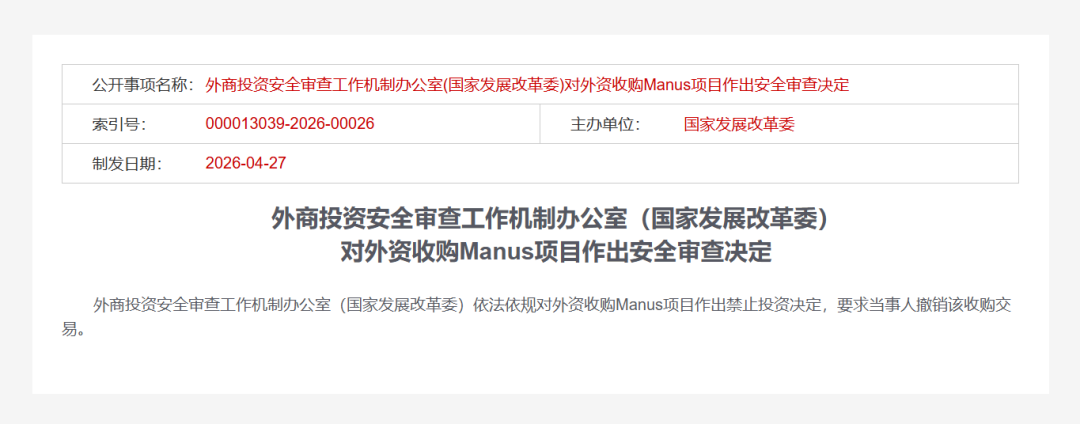Click Manus in the body paragraph
The height and width of the screenshot is (424, 1080).
coord(636,304)
